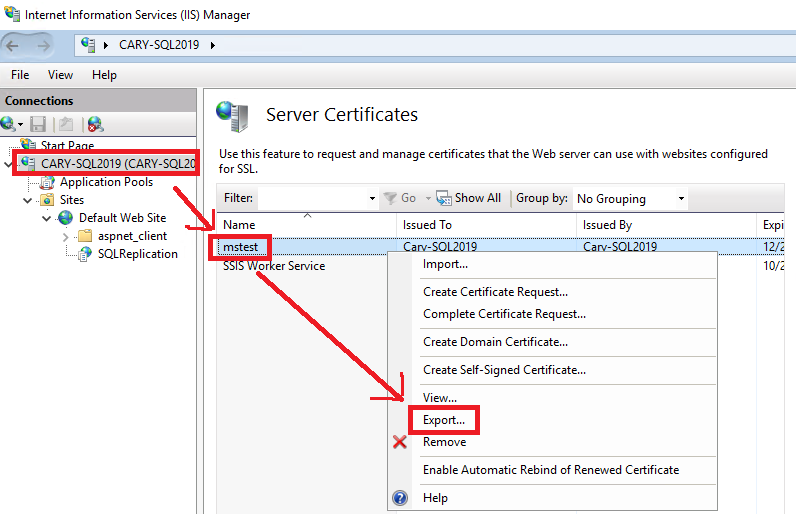Choose Remove from the context menu
The height and width of the screenshot is (514, 796).
pyautogui.click(x=444, y=442)
